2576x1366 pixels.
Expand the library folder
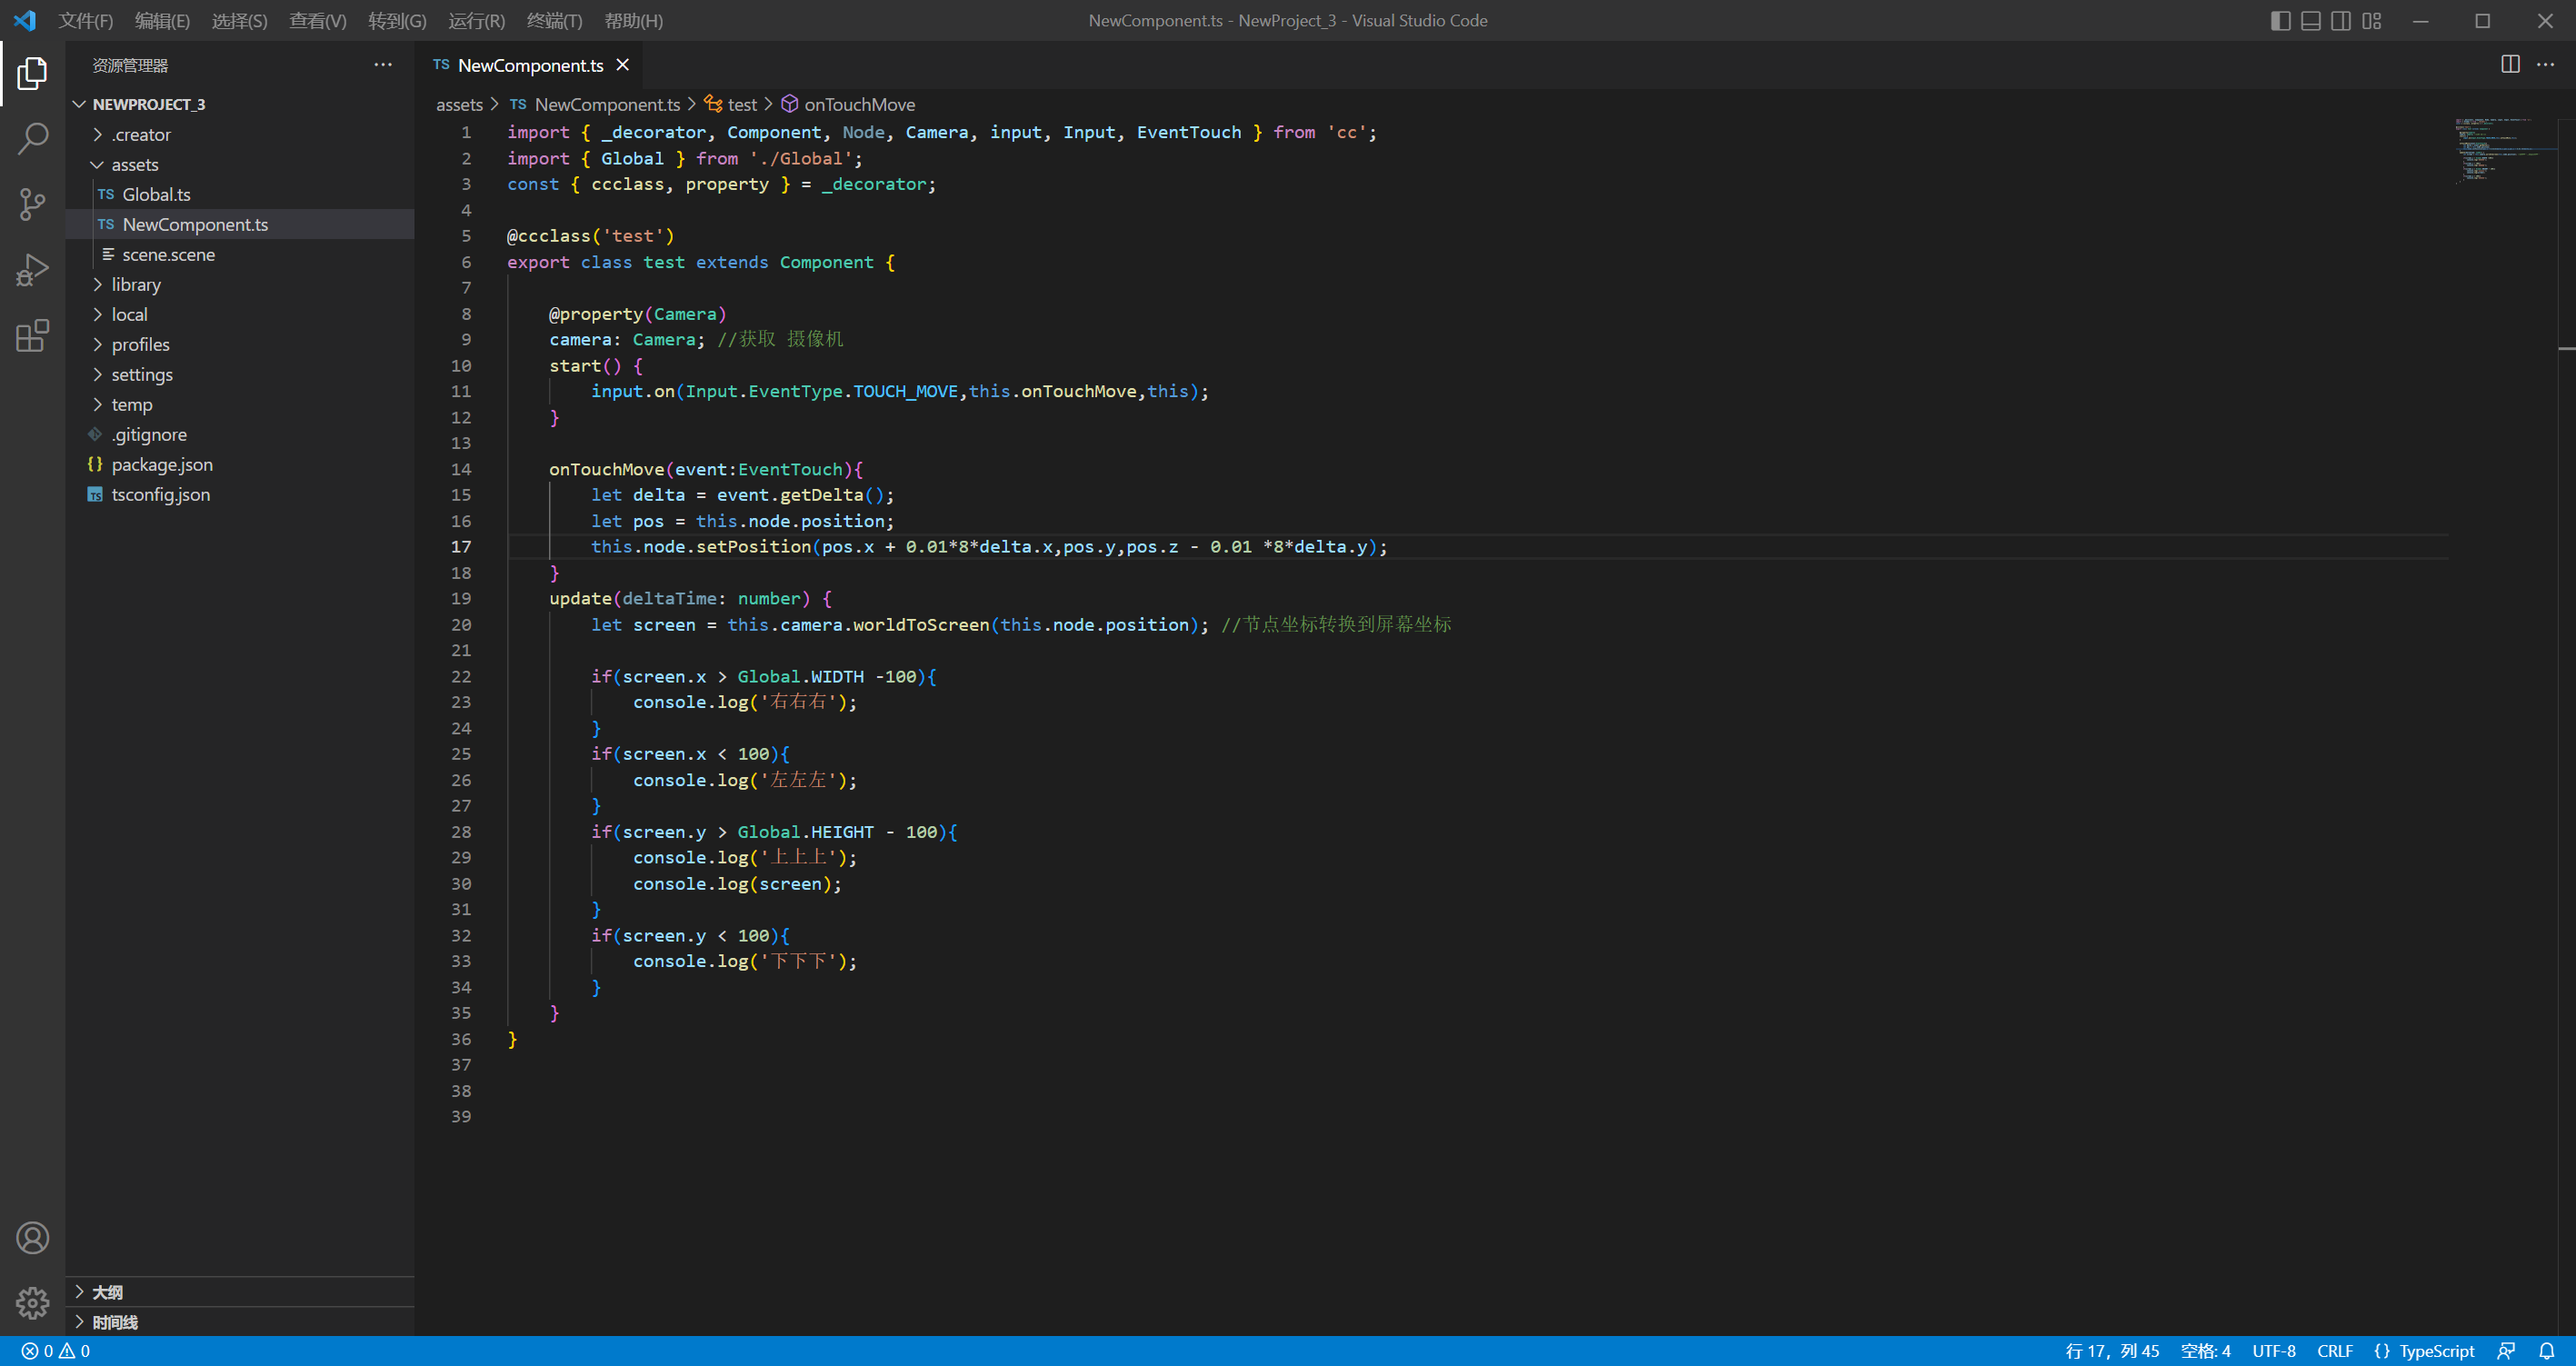(136, 285)
